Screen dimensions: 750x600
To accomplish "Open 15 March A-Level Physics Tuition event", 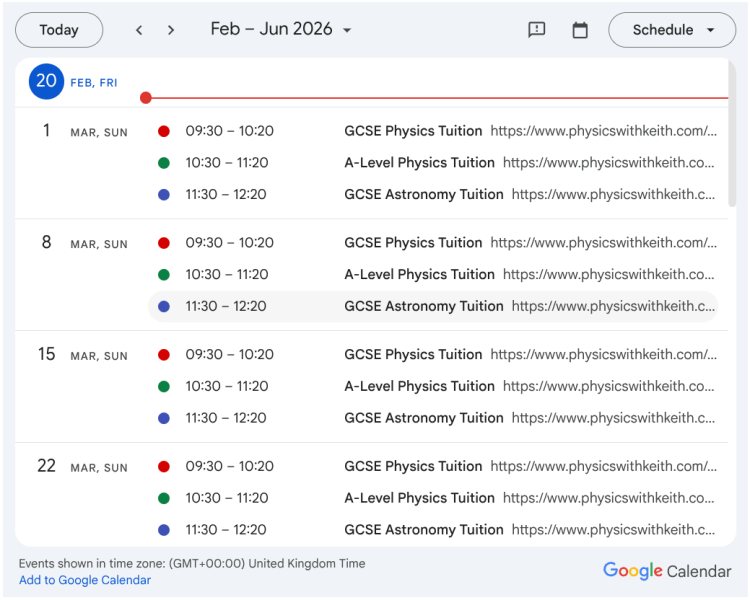I will click(x=419, y=386).
